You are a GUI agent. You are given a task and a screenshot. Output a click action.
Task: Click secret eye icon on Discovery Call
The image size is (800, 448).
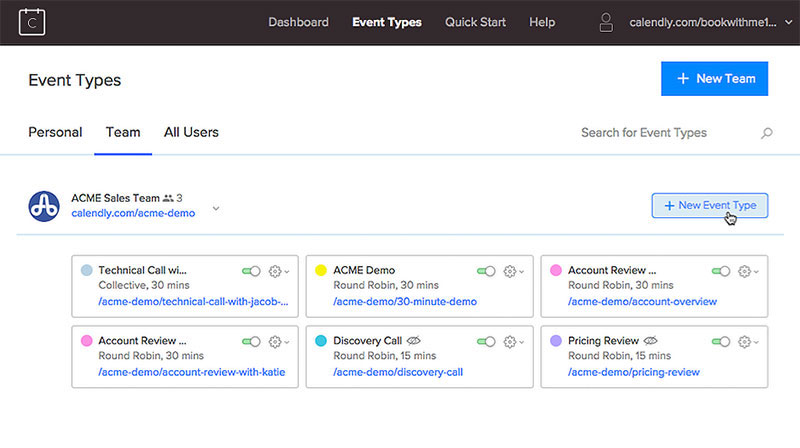pyautogui.click(x=414, y=341)
